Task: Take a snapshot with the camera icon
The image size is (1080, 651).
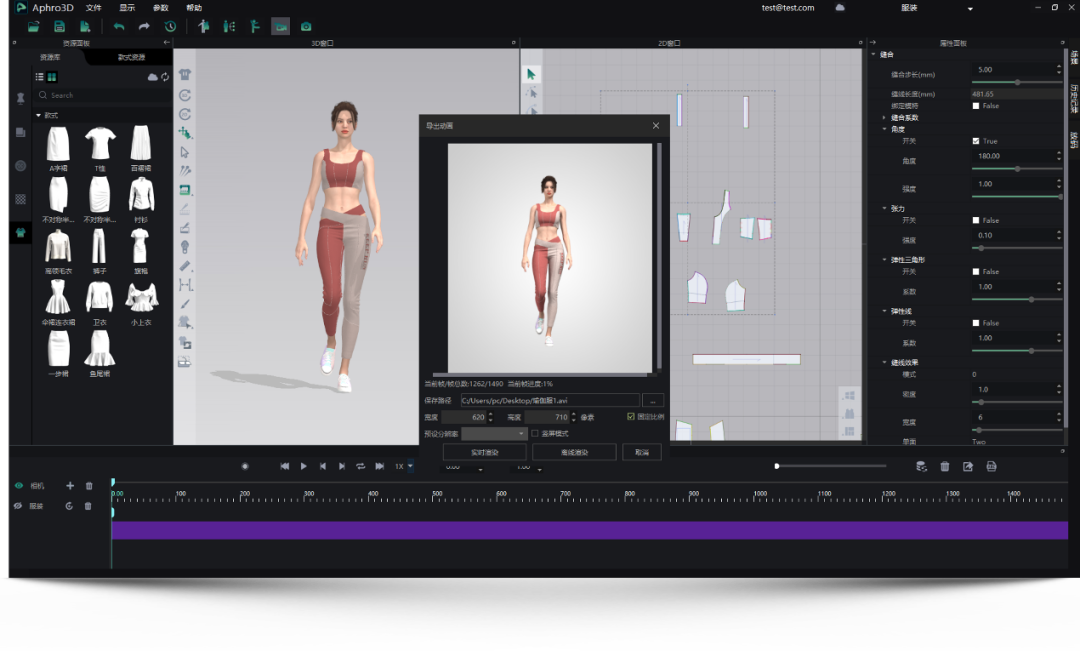Action: pos(306,27)
